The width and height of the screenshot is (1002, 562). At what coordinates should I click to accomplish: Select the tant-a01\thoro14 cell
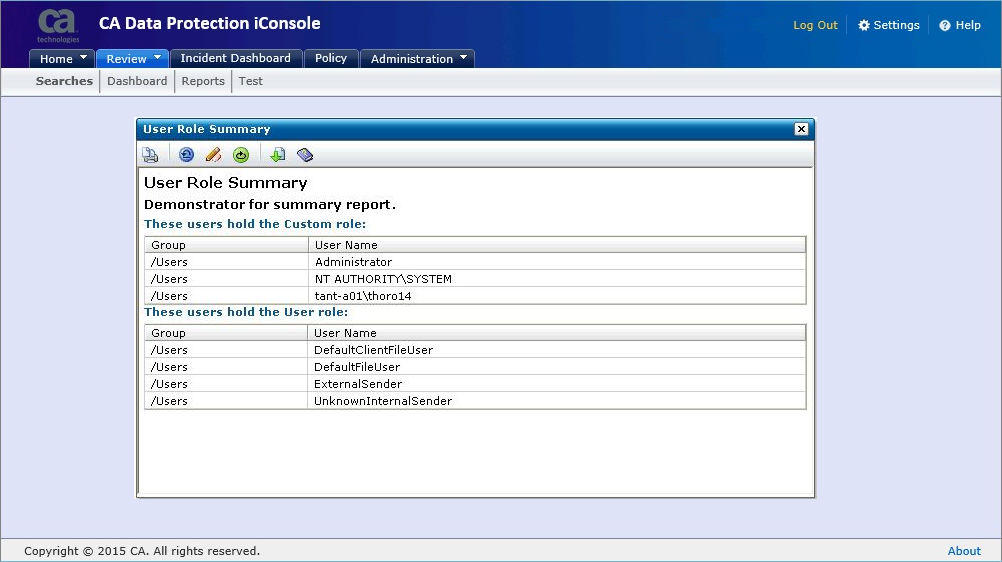557,296
